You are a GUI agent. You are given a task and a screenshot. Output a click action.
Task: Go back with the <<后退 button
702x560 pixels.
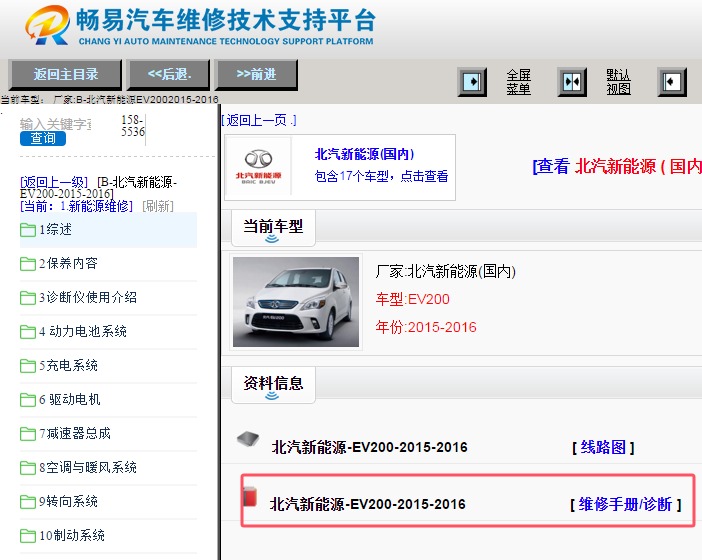169,74
